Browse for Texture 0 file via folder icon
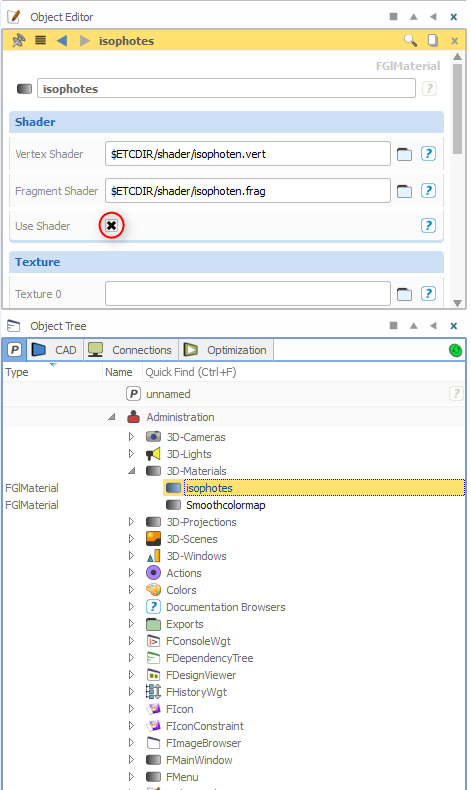Viewport: 471px width, 790px height. 404,294
